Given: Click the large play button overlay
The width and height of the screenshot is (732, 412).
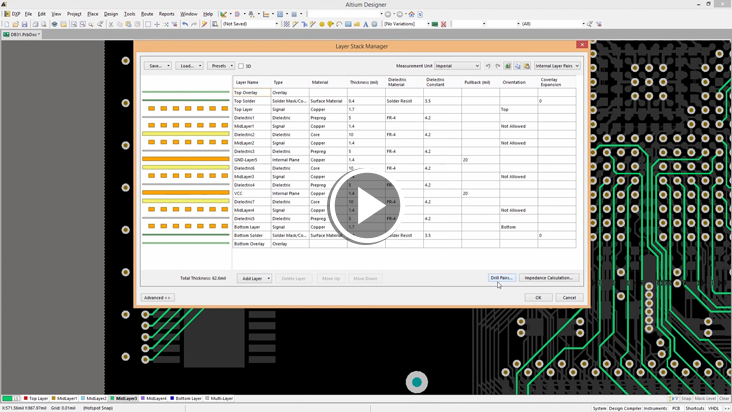Looking at the screenshot, I should click(366, 207).
